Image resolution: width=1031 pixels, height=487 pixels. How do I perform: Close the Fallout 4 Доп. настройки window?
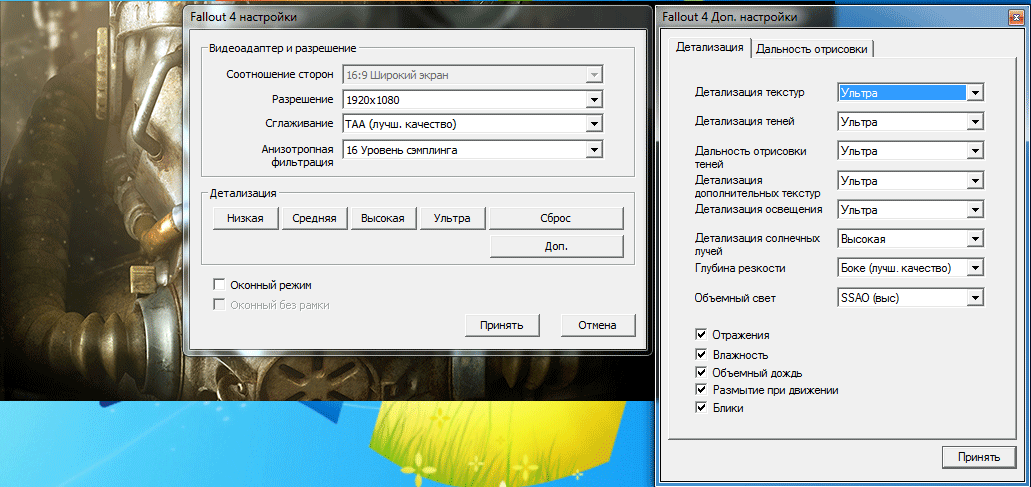[x=1015, y=16]
